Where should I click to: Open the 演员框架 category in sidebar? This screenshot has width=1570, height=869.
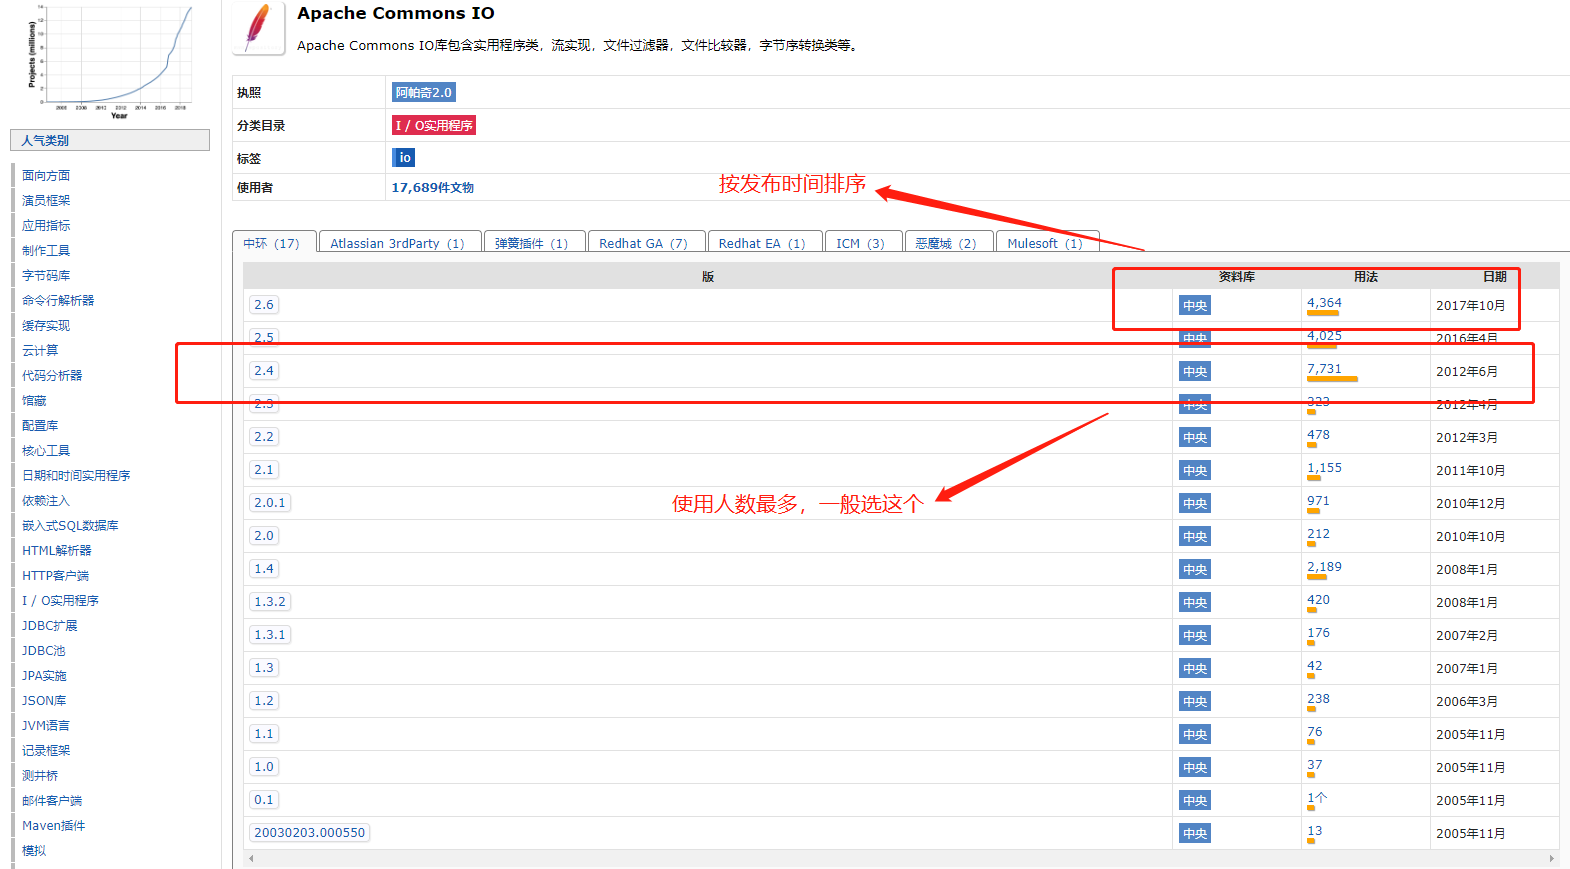(46, 200)
